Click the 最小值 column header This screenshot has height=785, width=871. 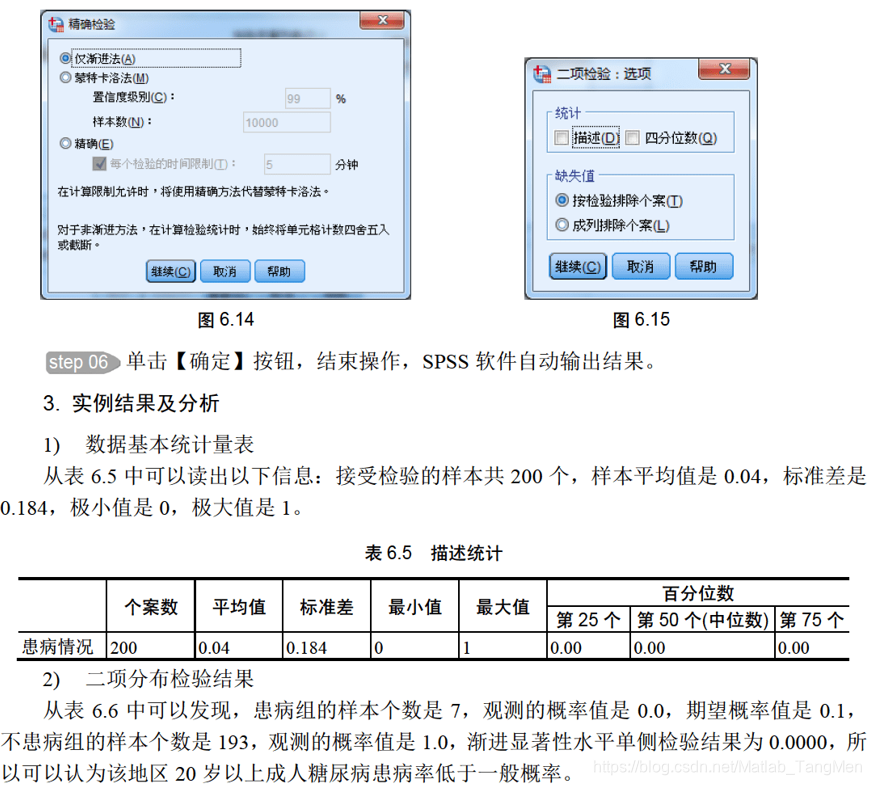(x=415, y=607)
